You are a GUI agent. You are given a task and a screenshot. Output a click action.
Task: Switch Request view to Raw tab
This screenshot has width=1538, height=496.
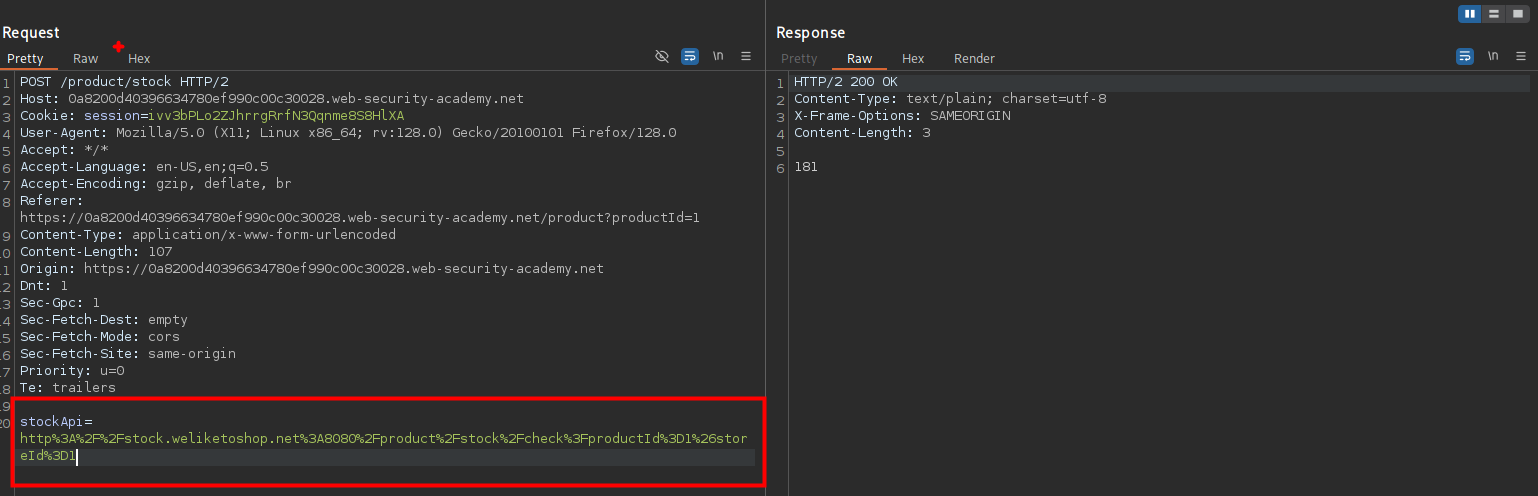[86, 59]
